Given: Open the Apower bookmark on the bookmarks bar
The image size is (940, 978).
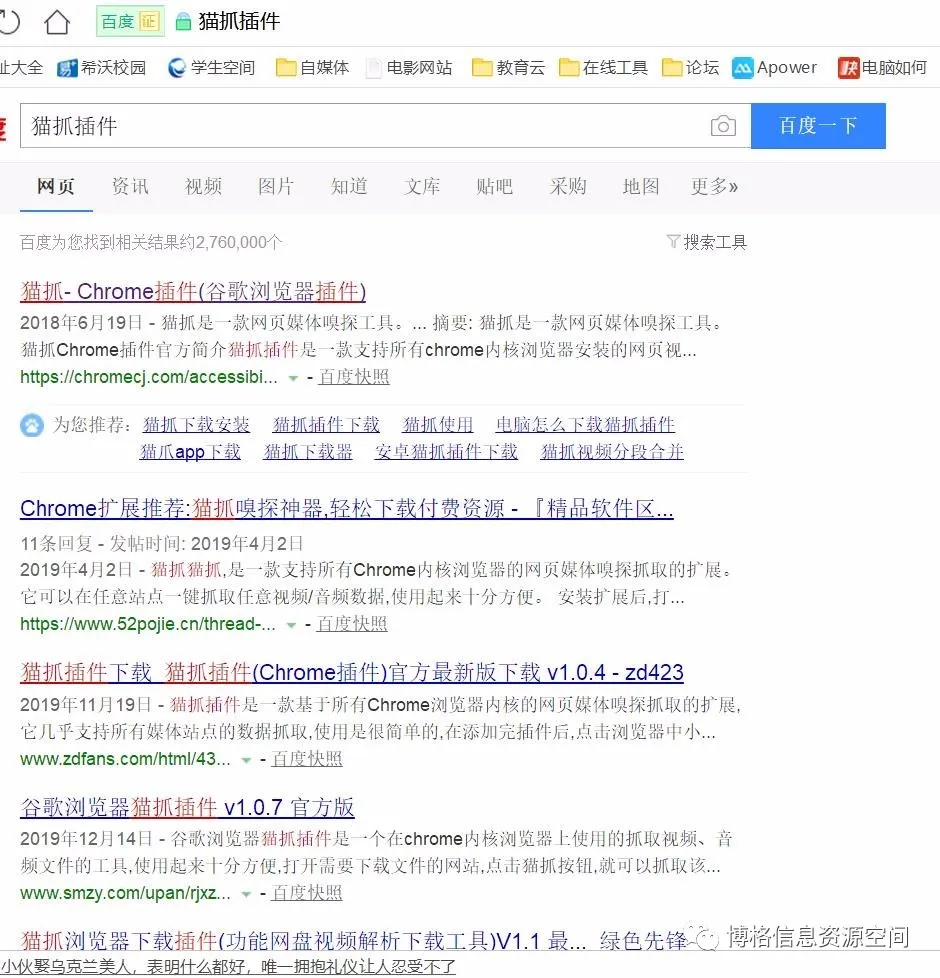Looking at the screenshot, I should pos(775,68).
